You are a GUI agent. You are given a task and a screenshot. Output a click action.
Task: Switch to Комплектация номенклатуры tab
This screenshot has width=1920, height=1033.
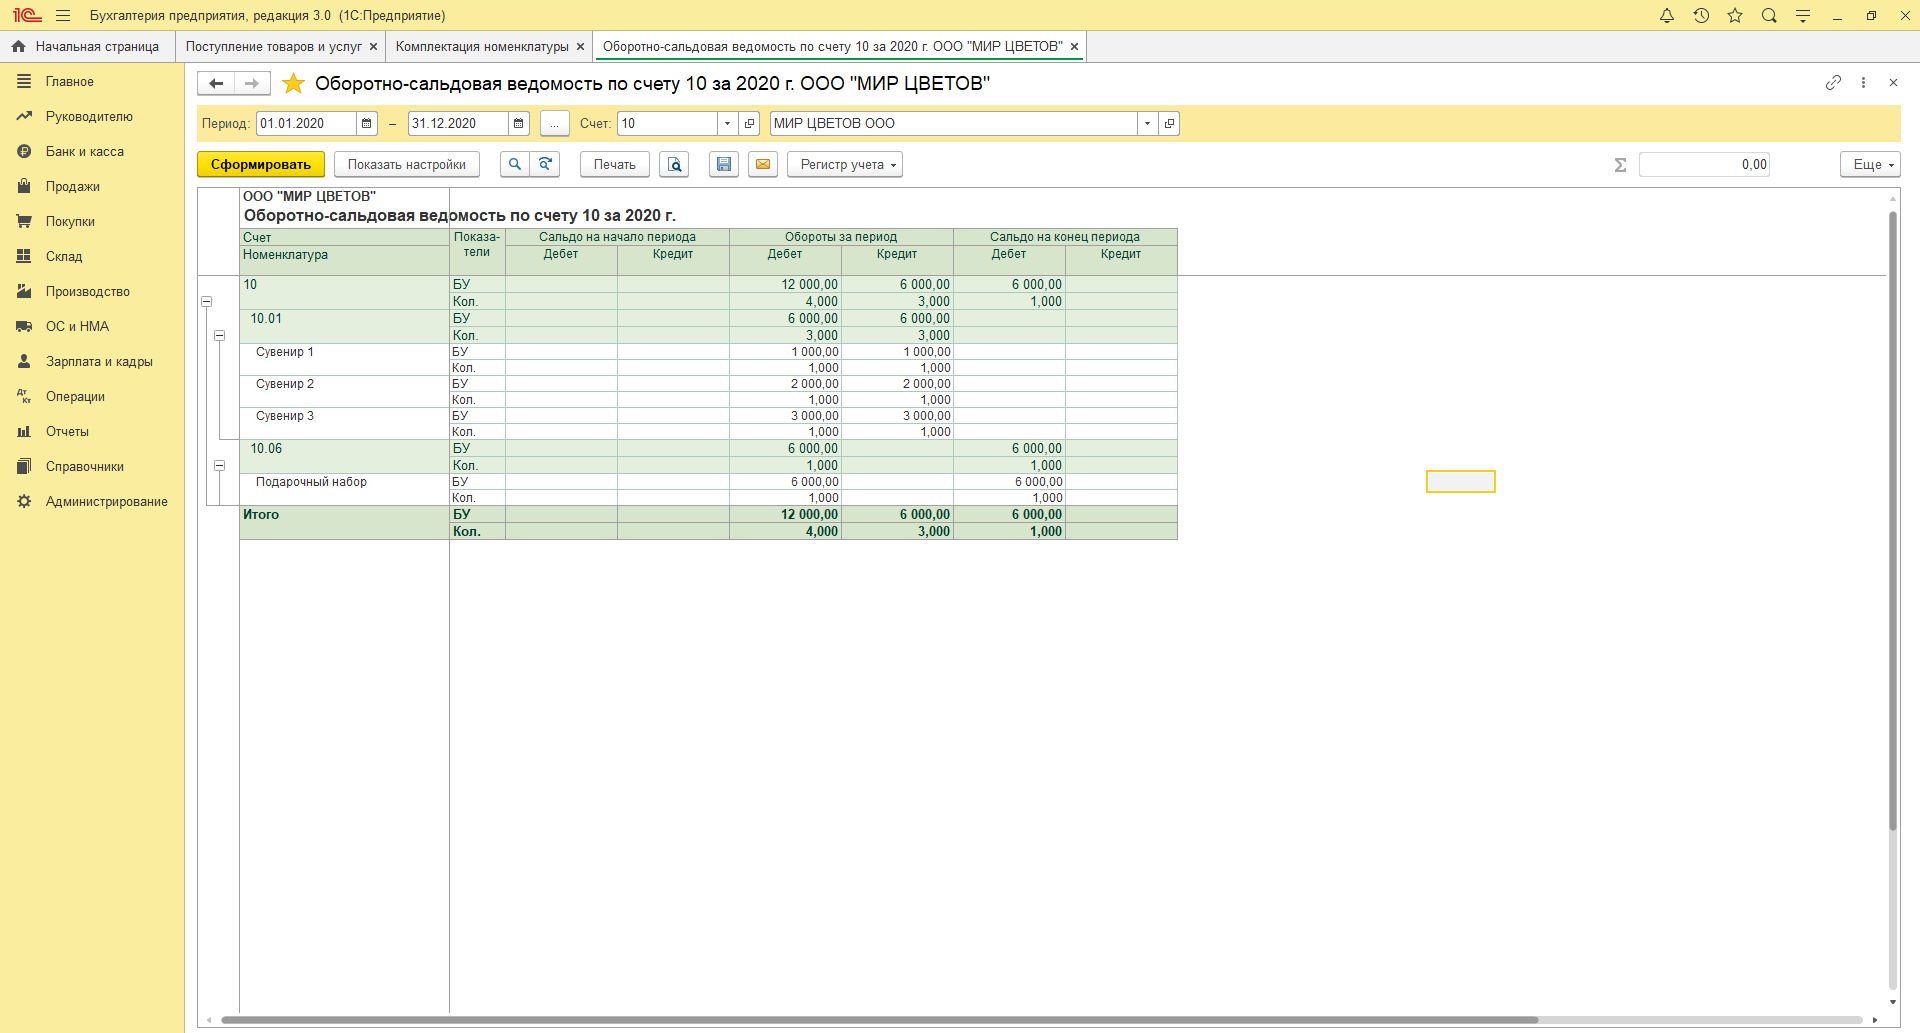pos(481,47)
